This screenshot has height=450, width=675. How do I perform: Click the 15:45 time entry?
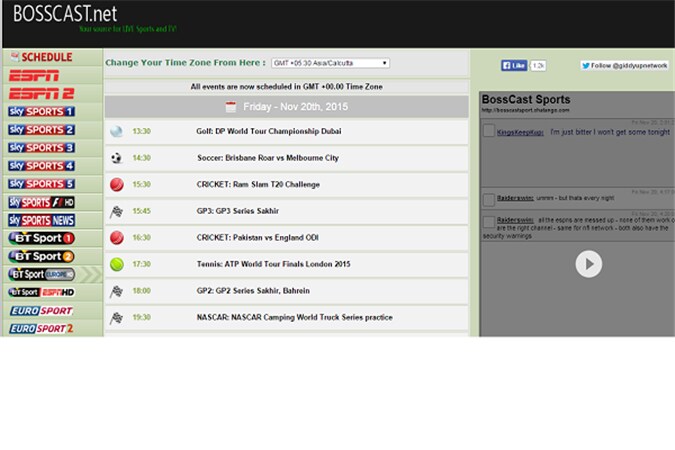(141, 211)
